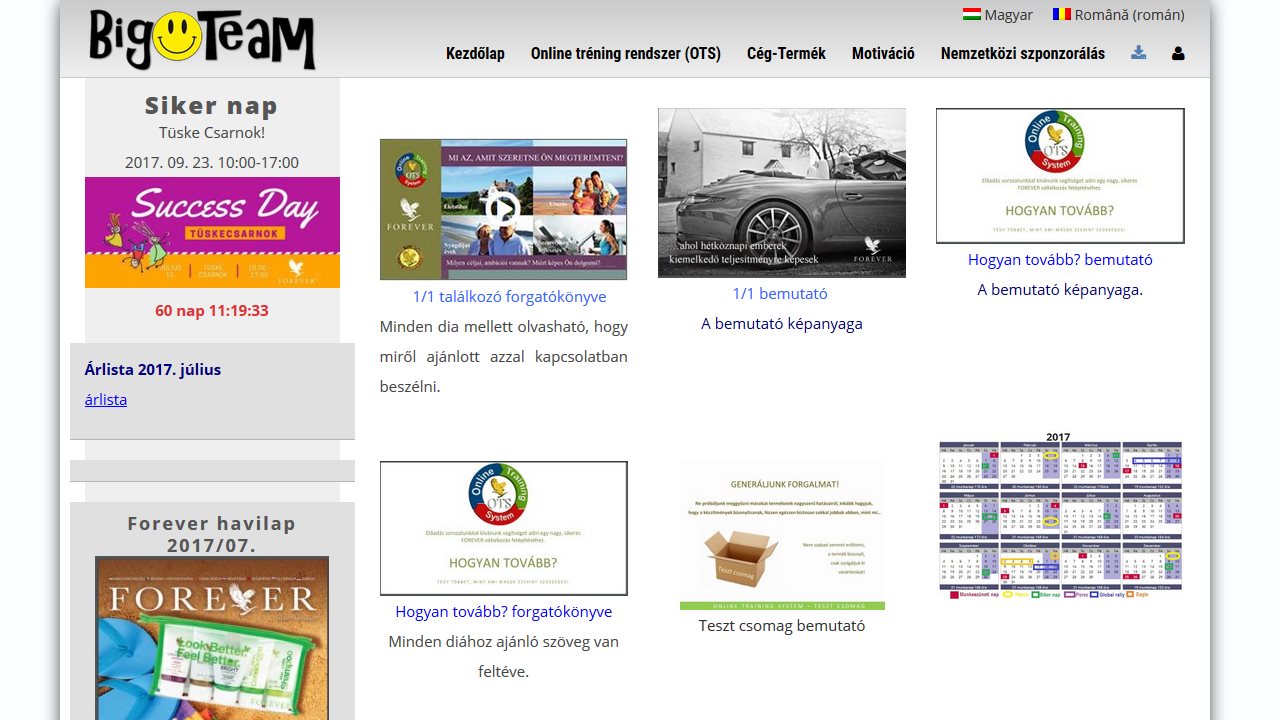The image size is (1280, 720).
Task: Click the date 2017. 09. 23. 10:00-17:00
Action: point(212,163)
